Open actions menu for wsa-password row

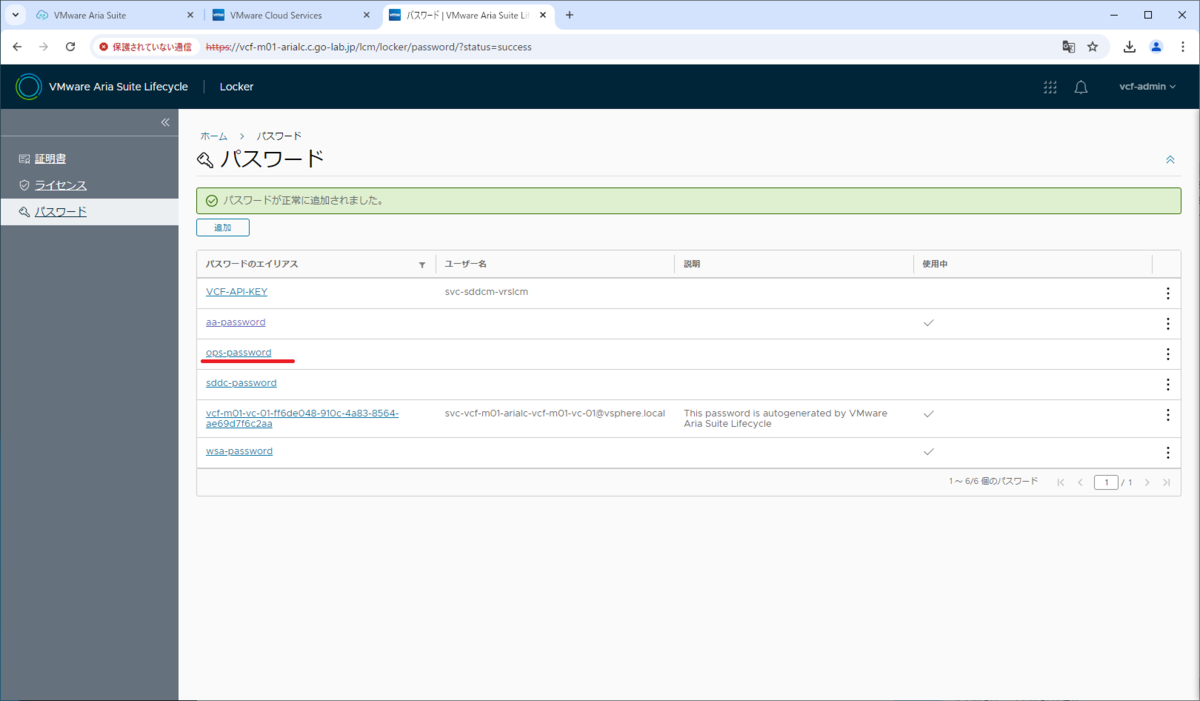point(1167,453)
